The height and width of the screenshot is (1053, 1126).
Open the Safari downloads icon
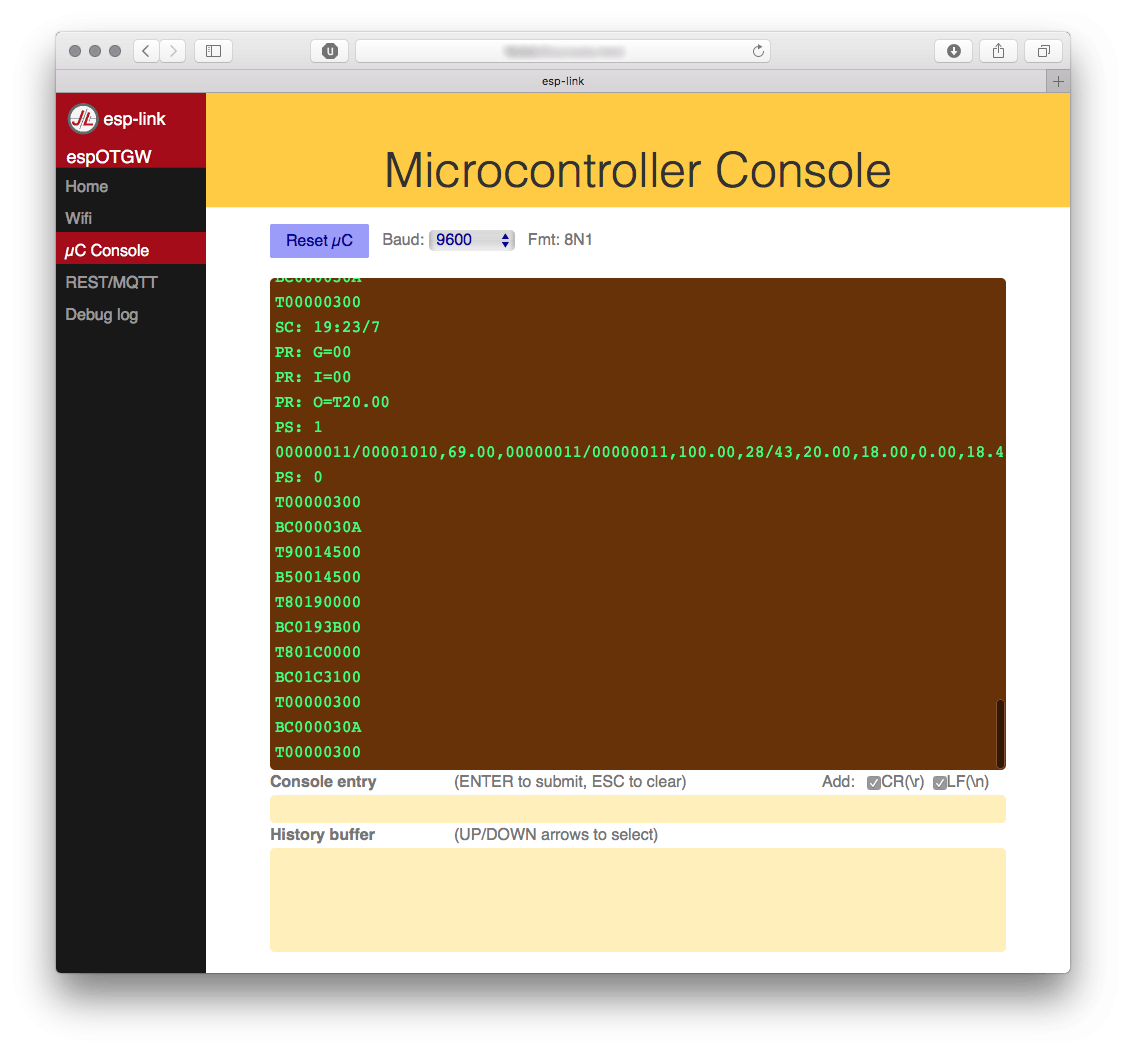tap(953, 51)
